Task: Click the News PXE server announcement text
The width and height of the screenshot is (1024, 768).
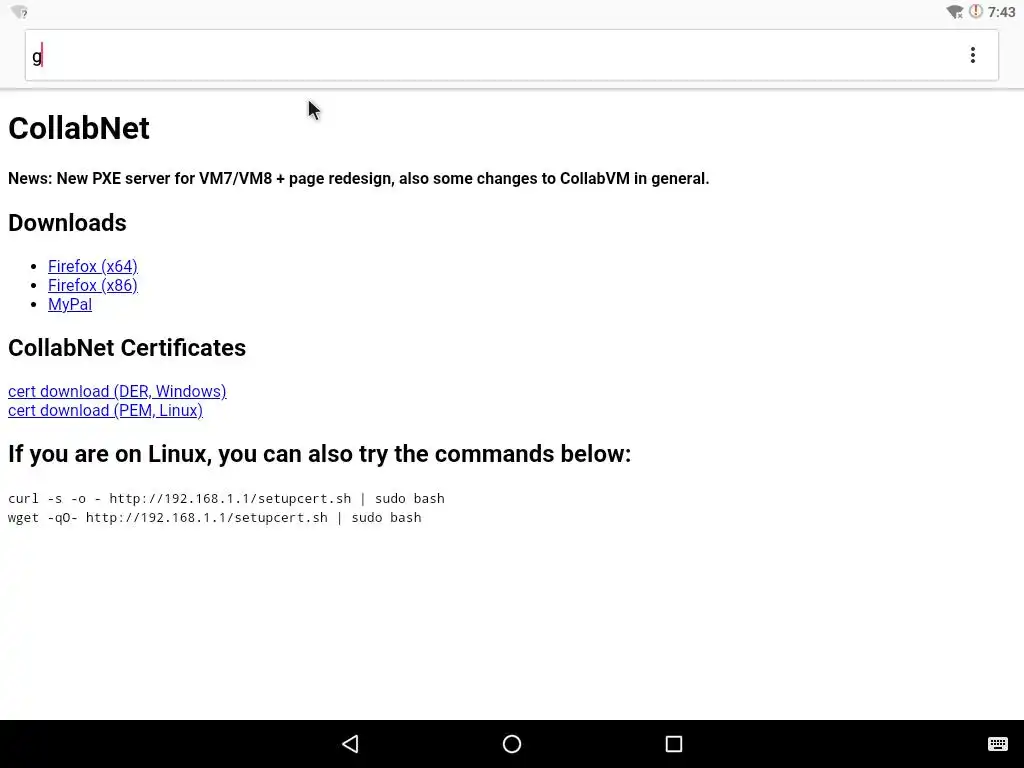Action: click(359, 178)
